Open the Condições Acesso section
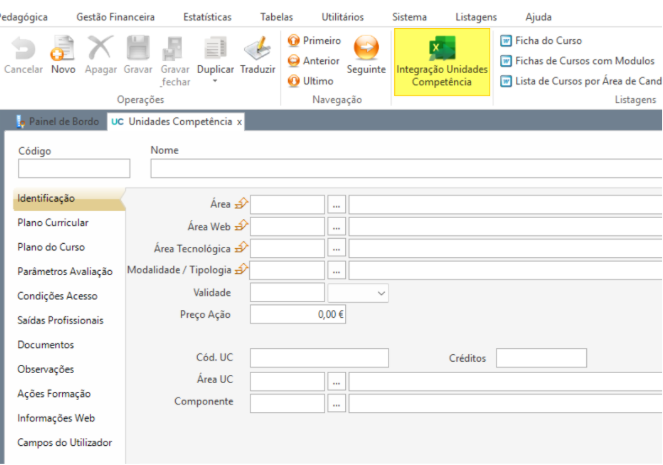Image resolution: width=663 pixels, height=465 pixels. tap(58, 296)
